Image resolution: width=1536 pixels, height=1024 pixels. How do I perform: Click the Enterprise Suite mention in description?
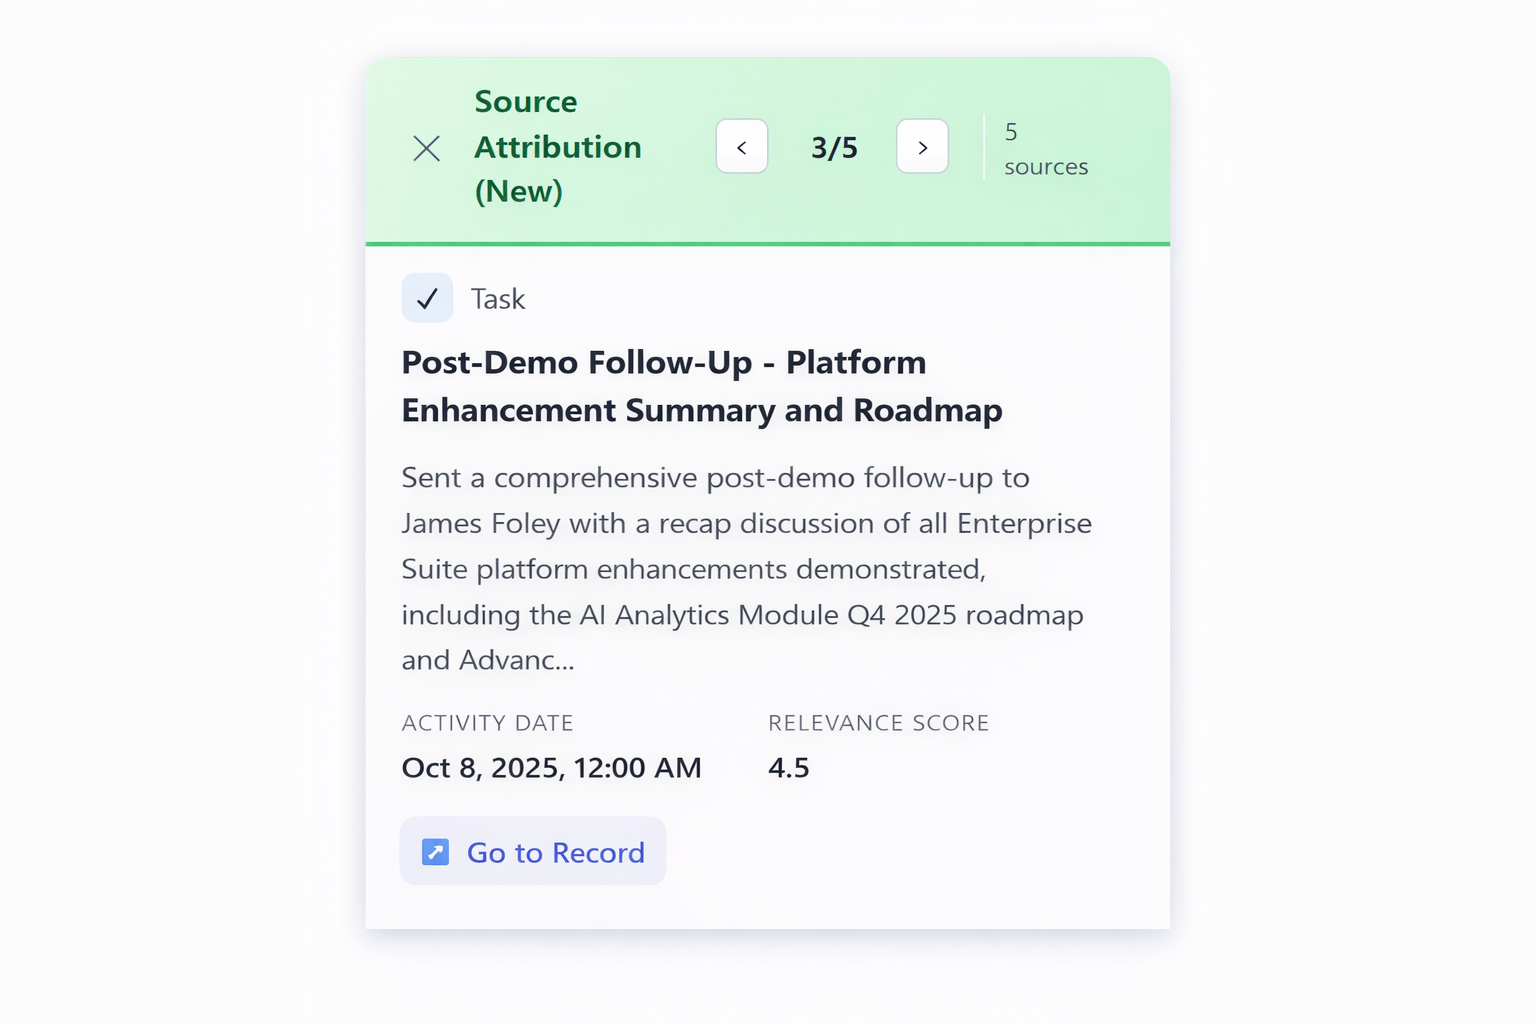pyautogui.click(x=1024, y=524)
